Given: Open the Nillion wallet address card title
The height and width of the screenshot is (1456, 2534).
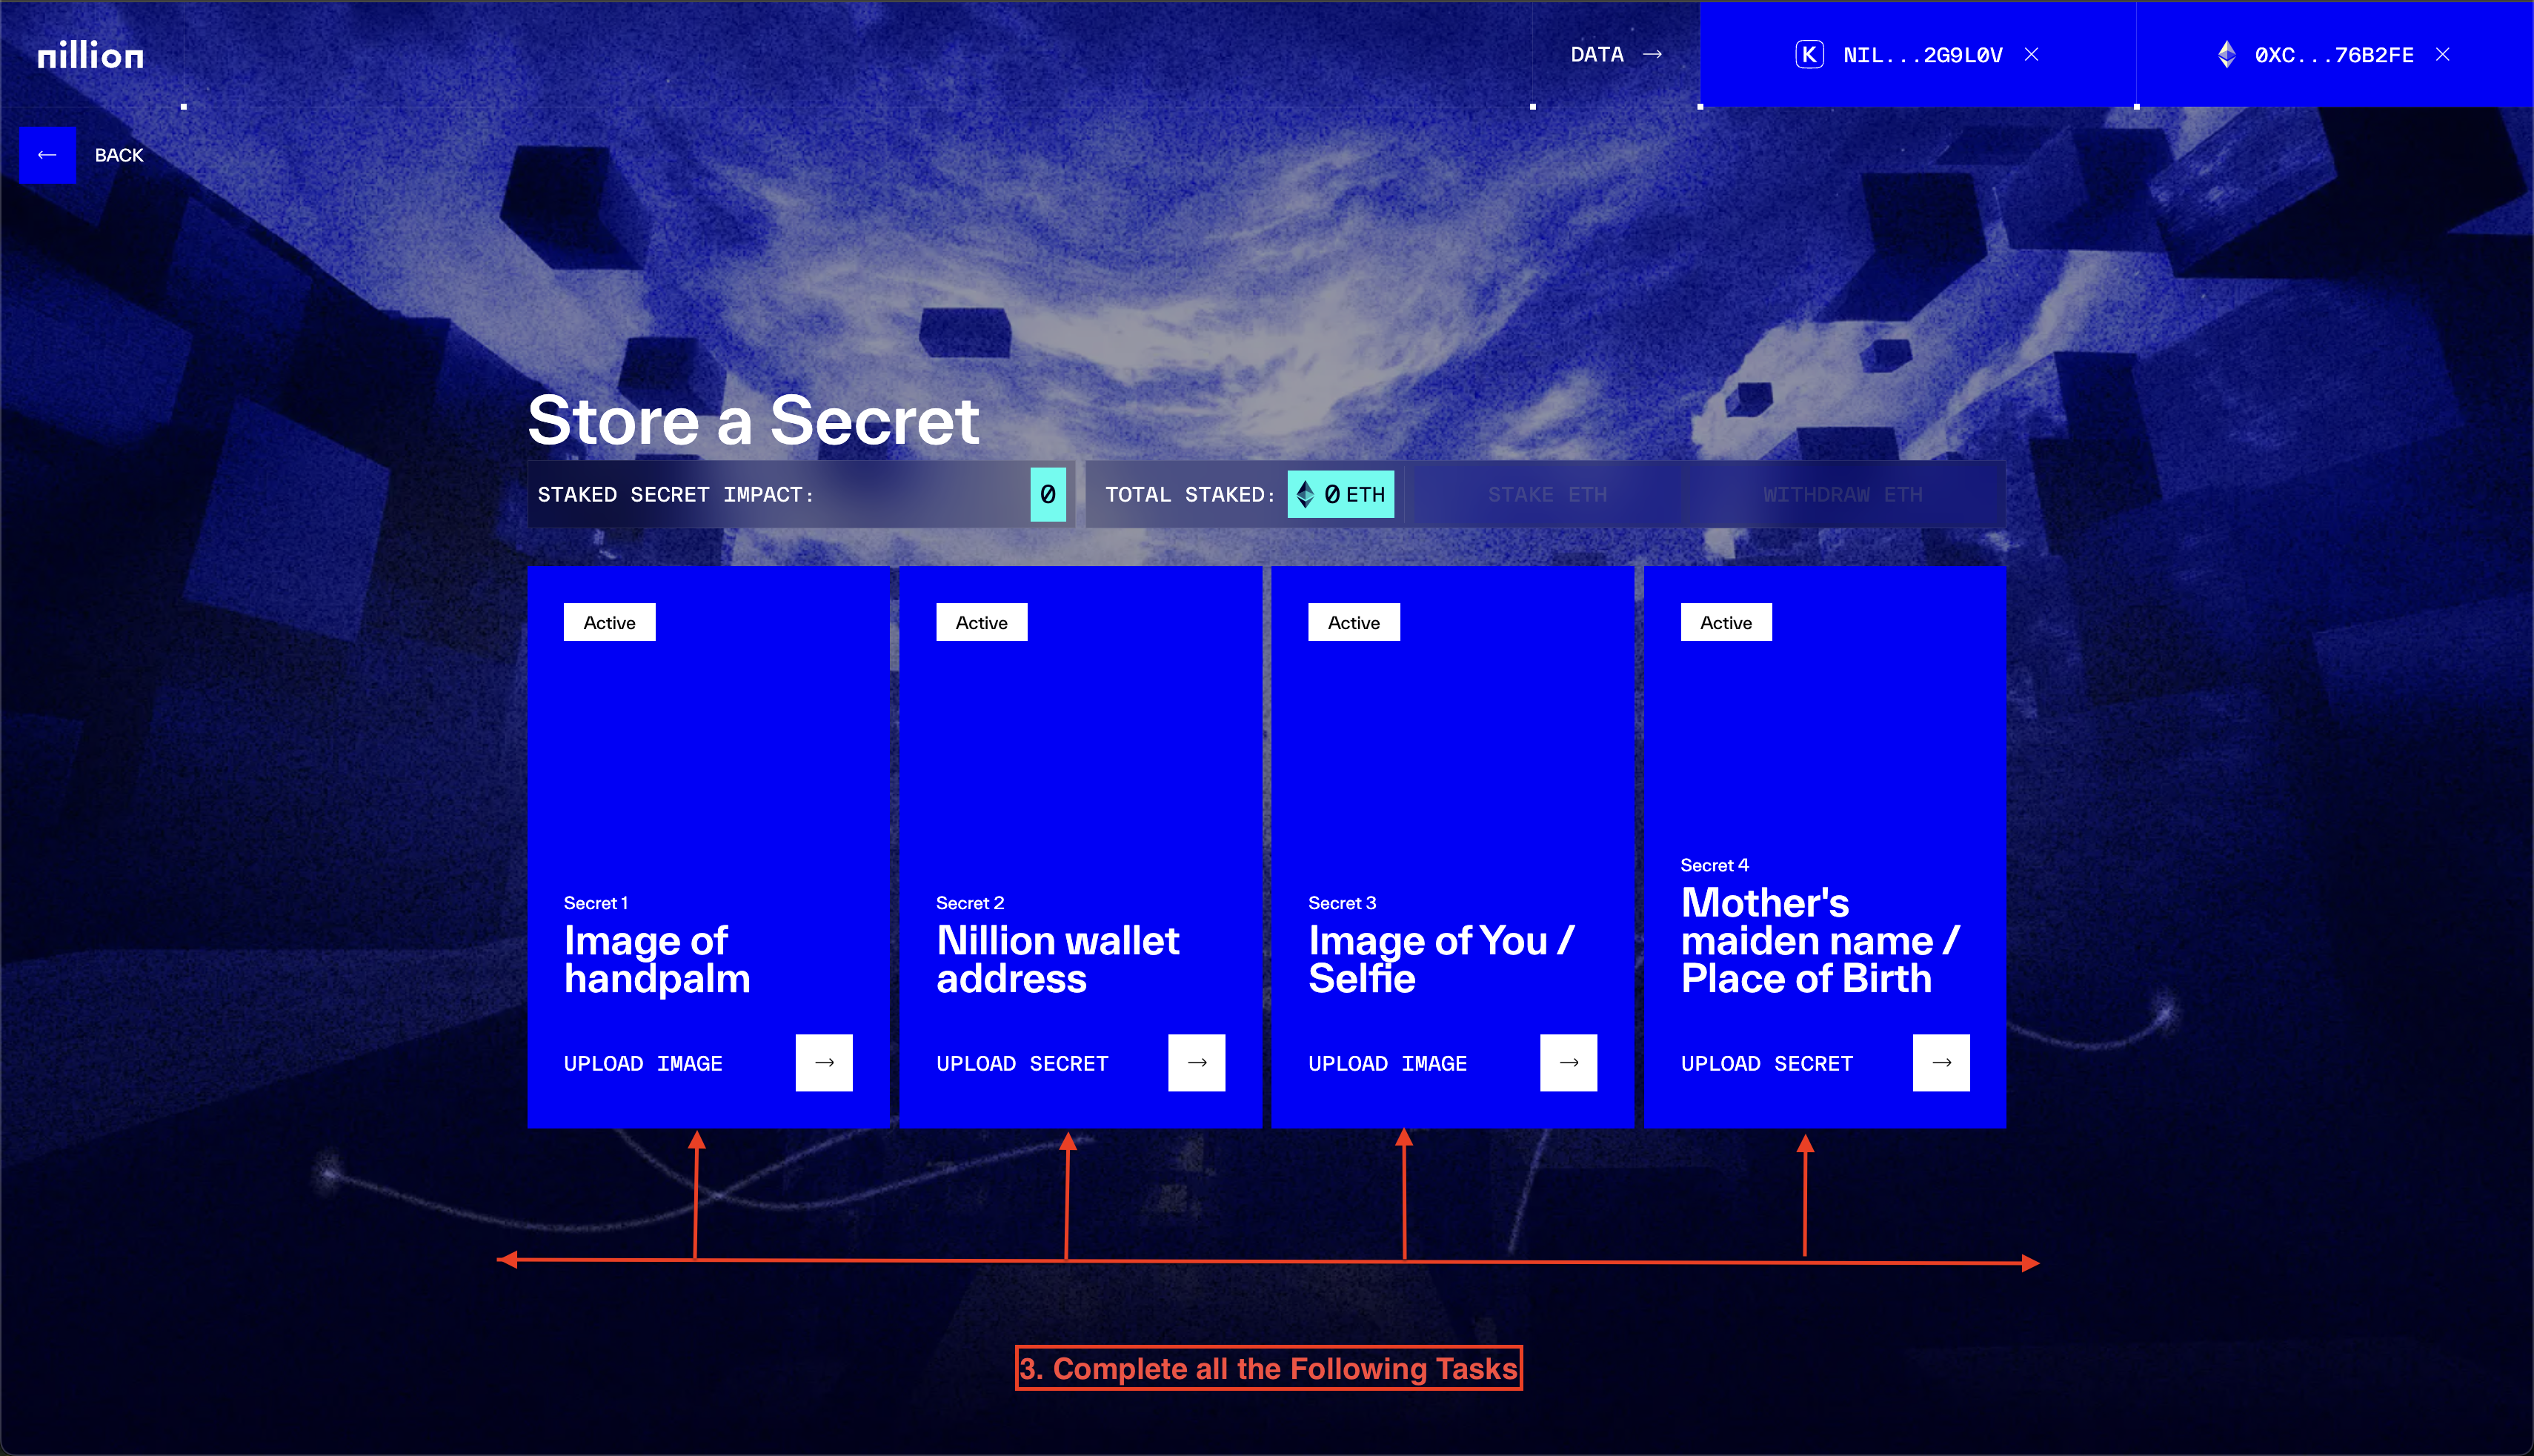Looking at the screenshot, I should click(1058, 959).
